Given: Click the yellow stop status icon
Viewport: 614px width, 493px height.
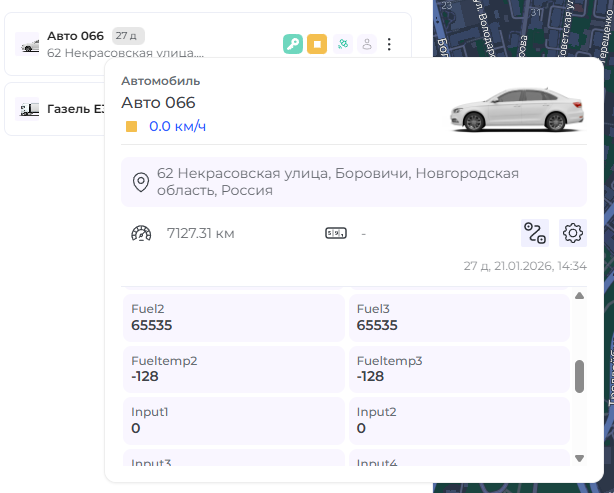Looking at the screenshot, I should 317,44.
